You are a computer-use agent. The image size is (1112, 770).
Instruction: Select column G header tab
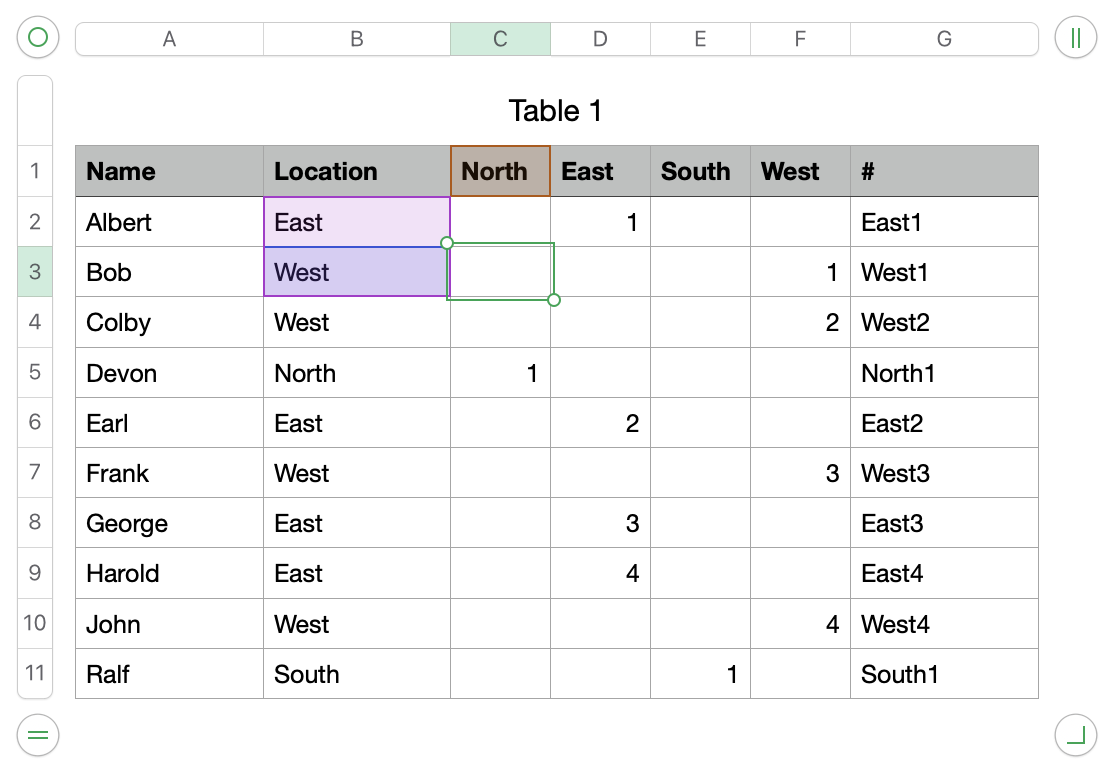[943, 39]
